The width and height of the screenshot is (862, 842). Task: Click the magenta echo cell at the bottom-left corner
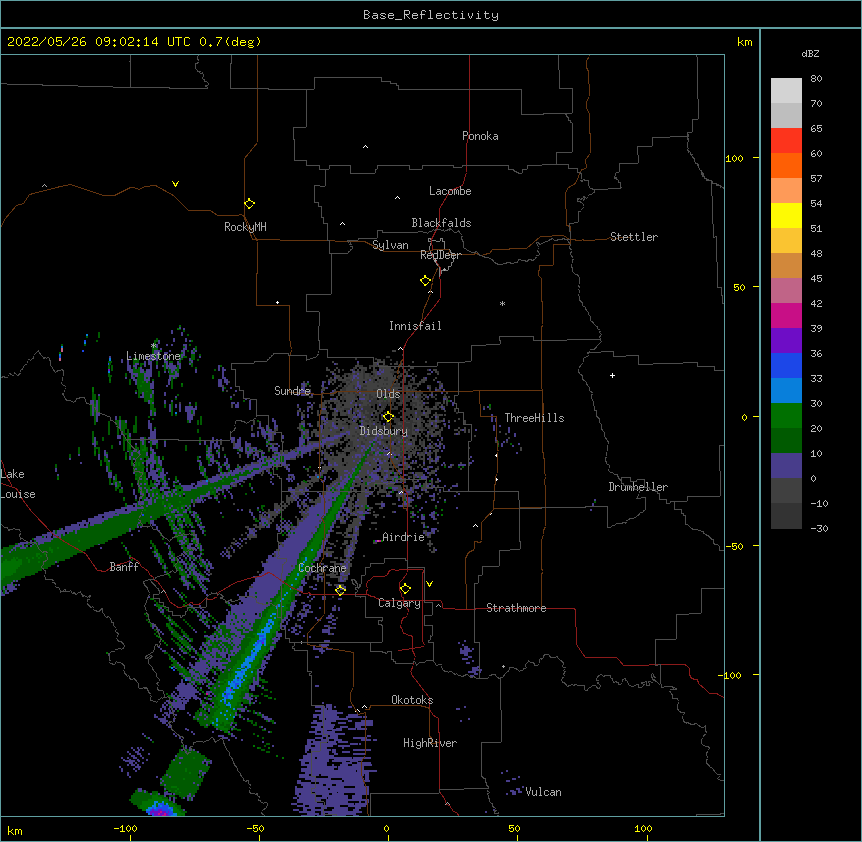161,810
